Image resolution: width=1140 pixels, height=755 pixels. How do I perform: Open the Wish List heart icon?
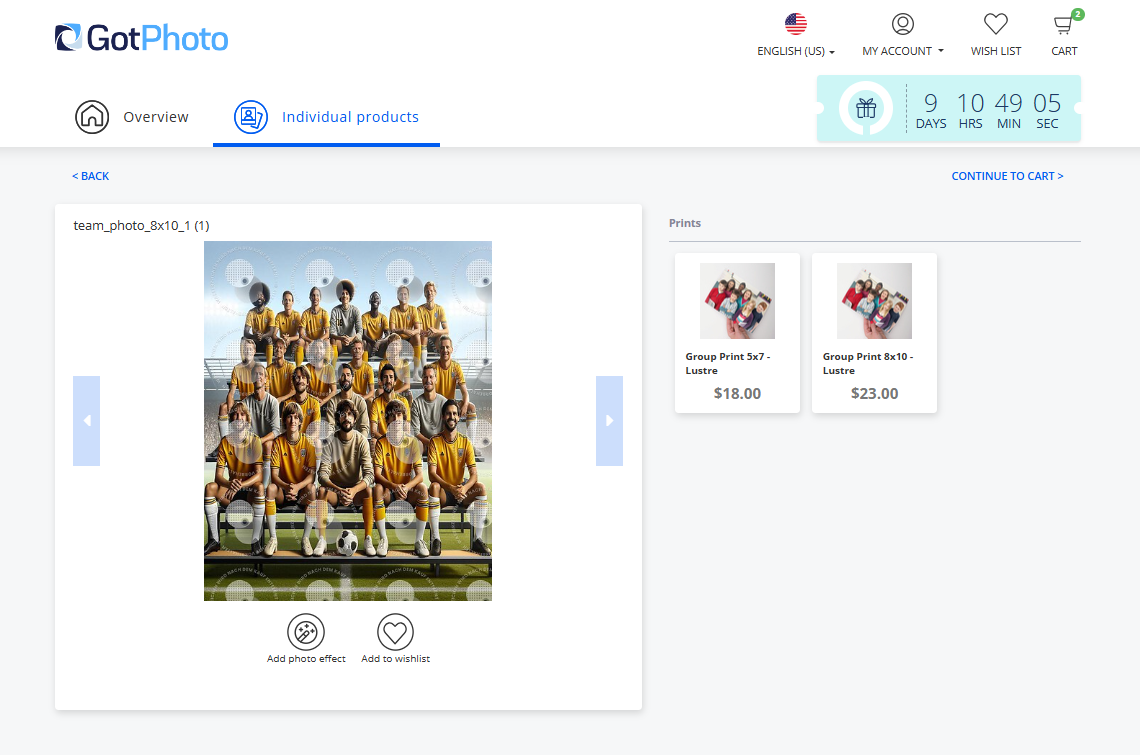(995, 24)
